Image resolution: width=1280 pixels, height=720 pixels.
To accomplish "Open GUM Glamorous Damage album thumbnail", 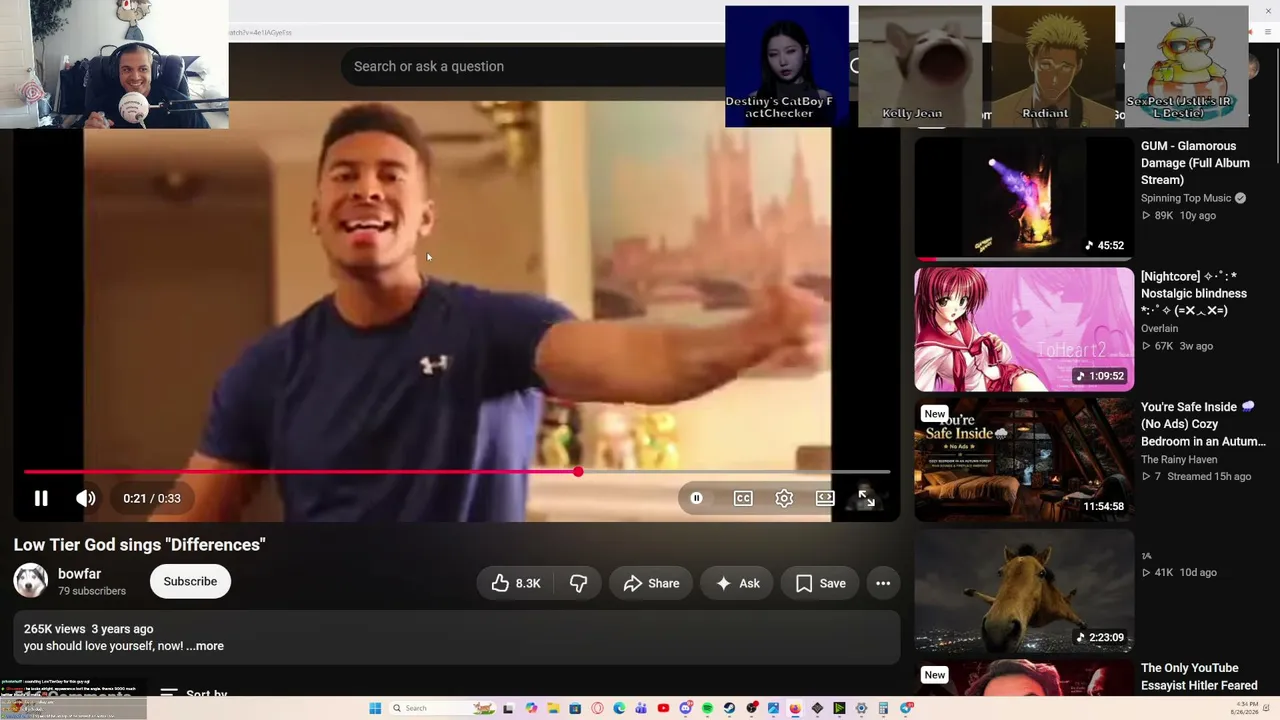I will (x=1024, y=198).
